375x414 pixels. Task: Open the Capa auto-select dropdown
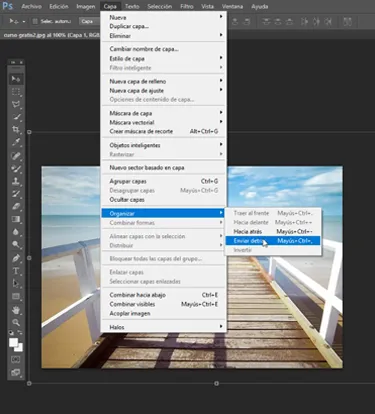pos(89,22)
